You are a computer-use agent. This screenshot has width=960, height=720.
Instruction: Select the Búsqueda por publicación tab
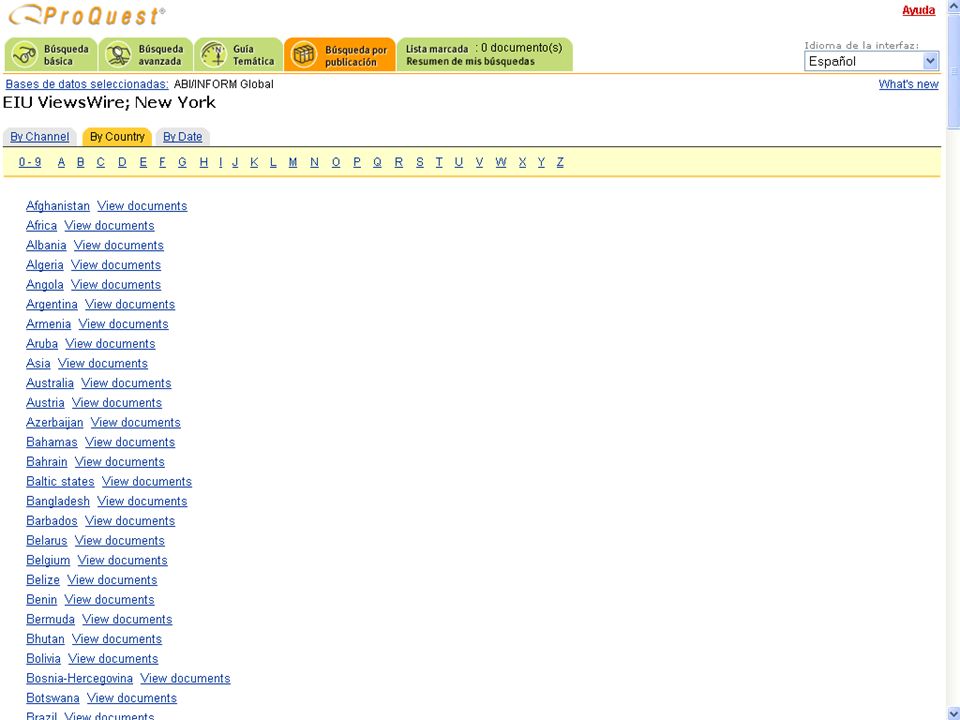pyautogui.click(x=340, y=55)
